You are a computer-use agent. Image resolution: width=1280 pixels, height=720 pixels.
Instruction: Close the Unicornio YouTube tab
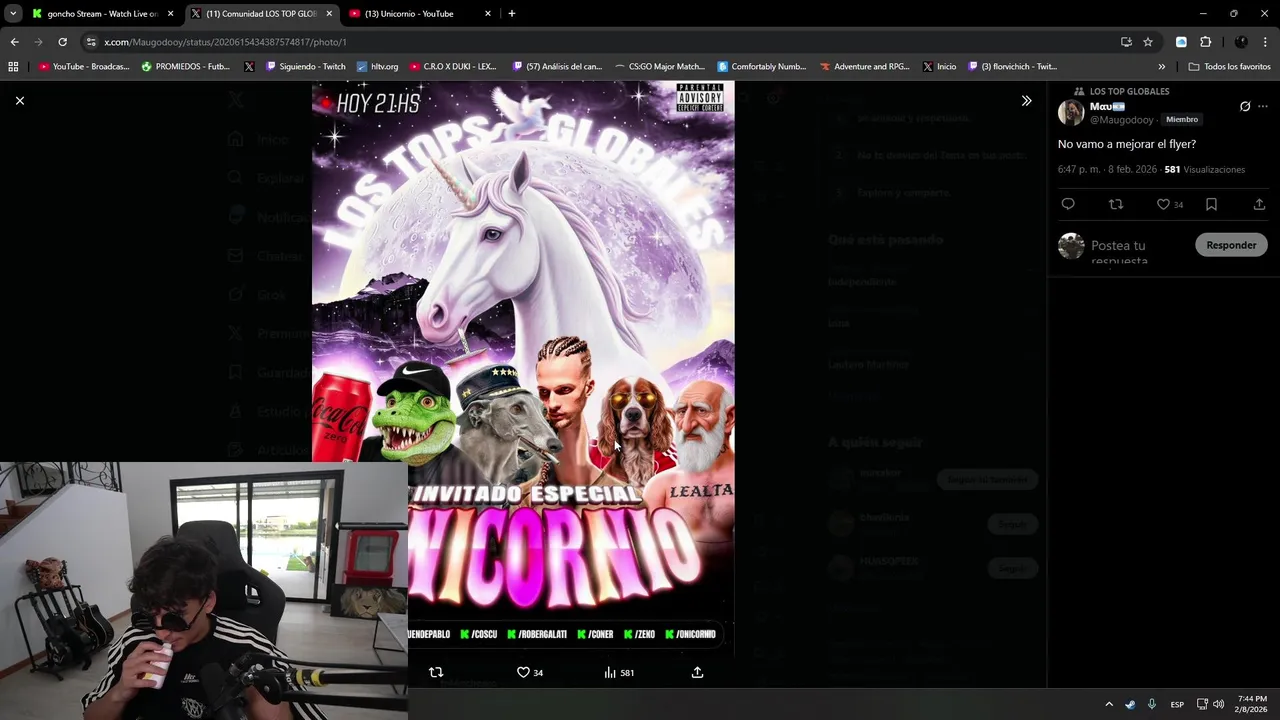(x=488, y=14)
